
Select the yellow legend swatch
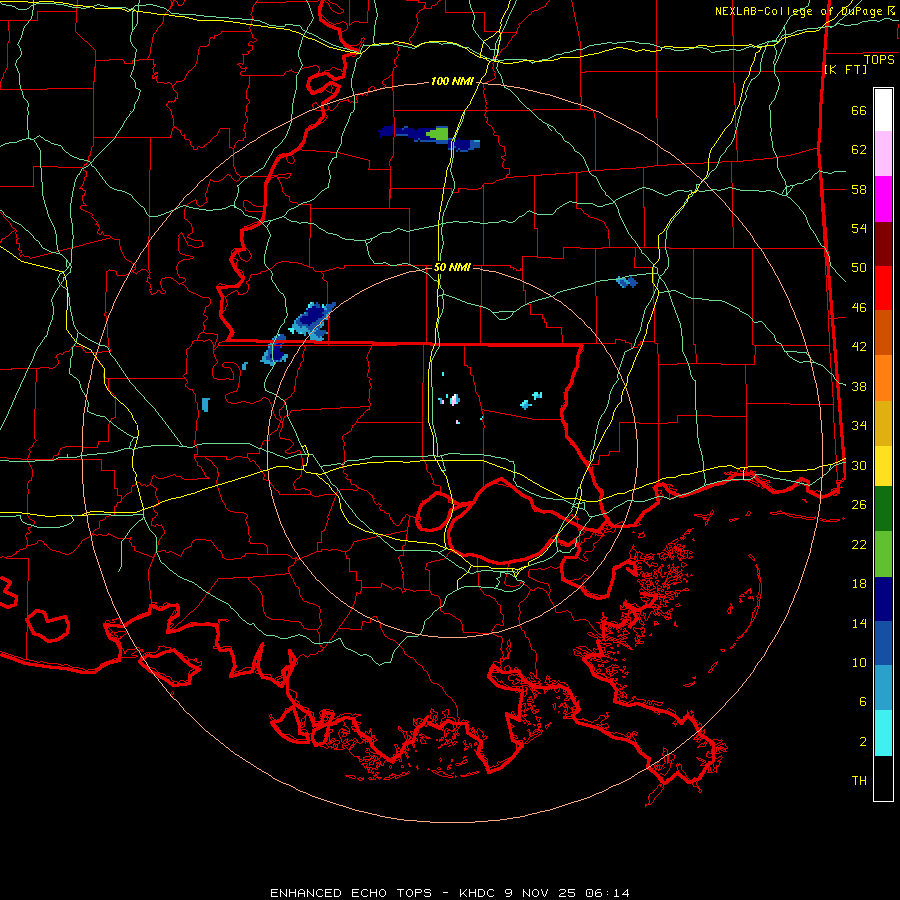click(x=883, y=466)
